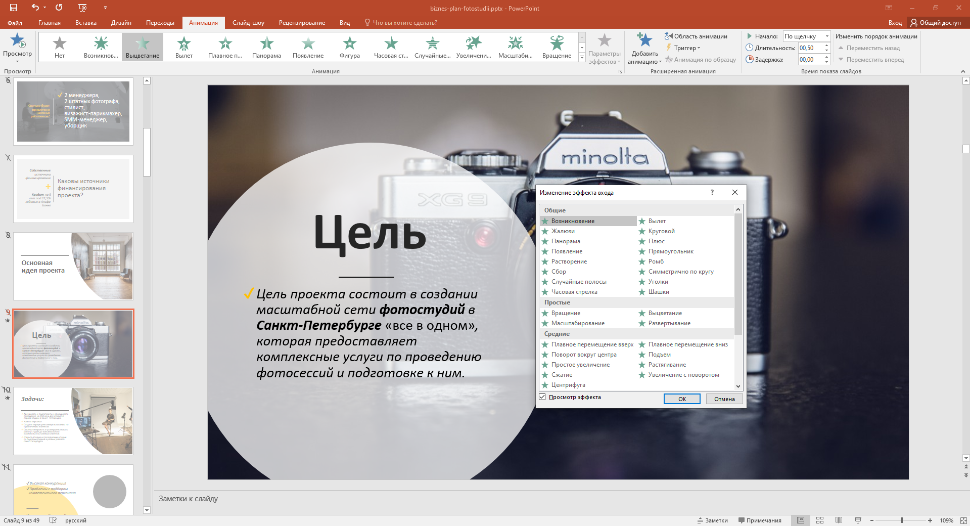Choose the Увеличение с поворотом effect in gallery
Screen dimensions: 970x526
coord(474,47)
